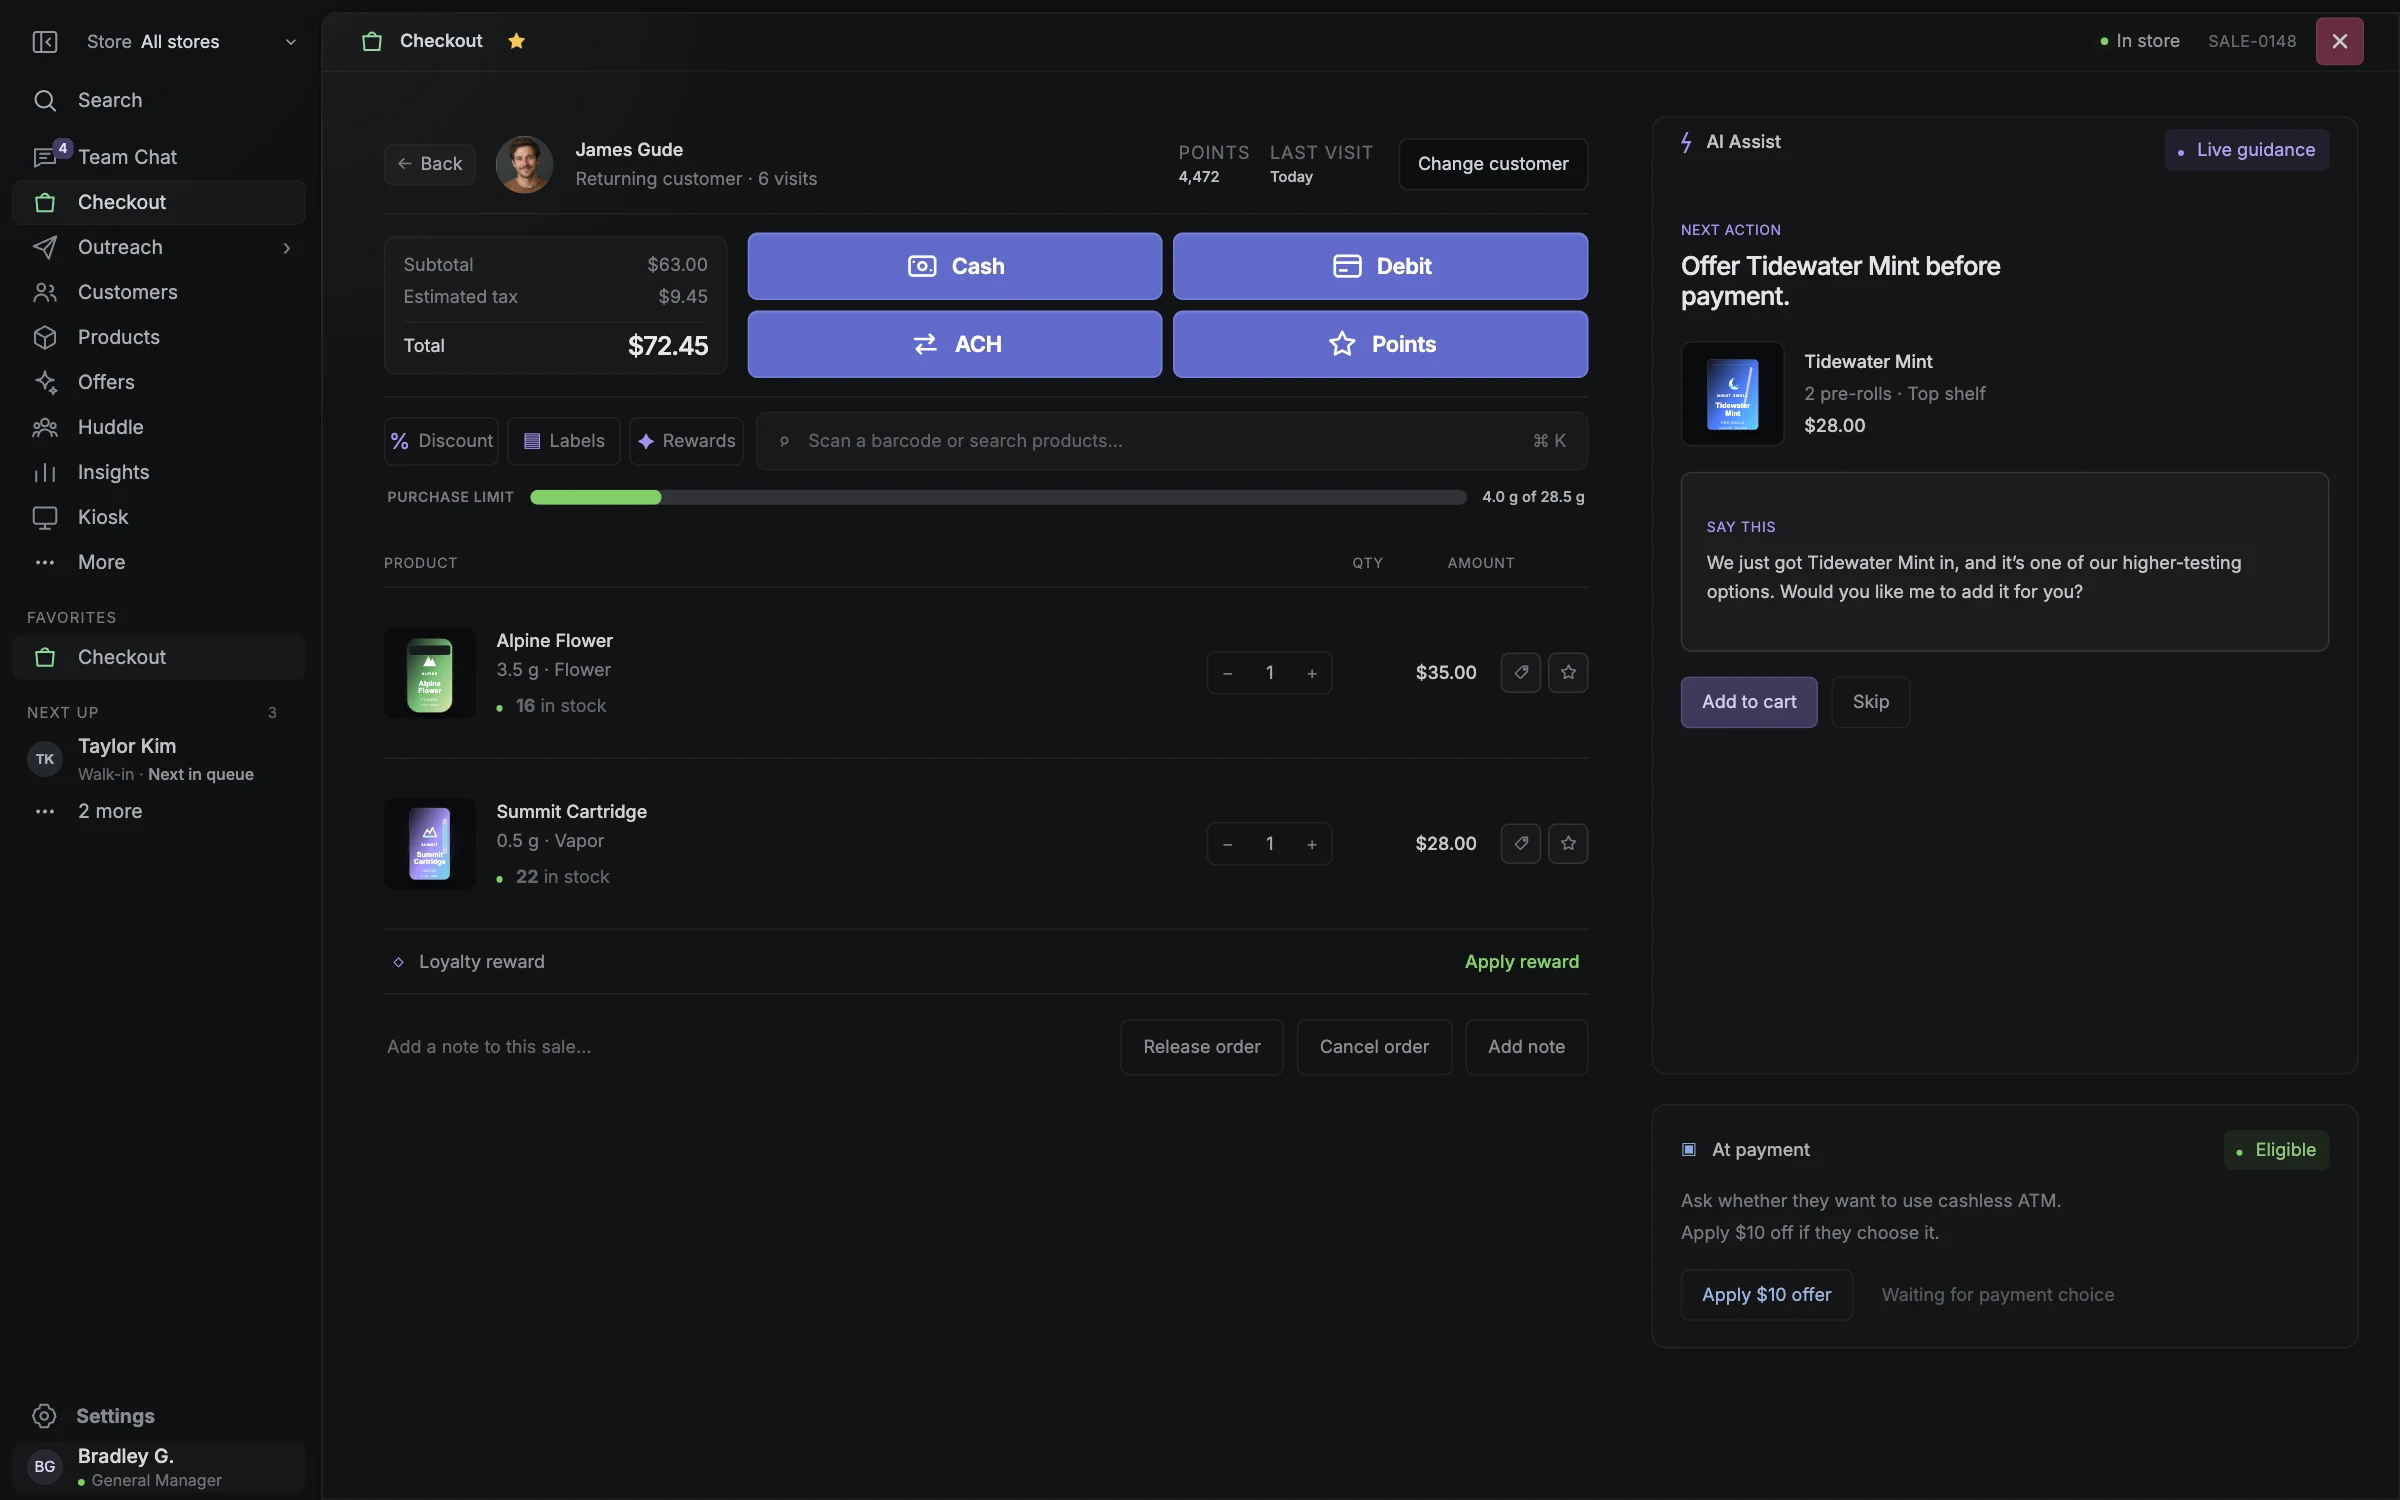Click the purchase limit progress bar
Viewport: 2400px width, 1500px height.
click(998, 497)
